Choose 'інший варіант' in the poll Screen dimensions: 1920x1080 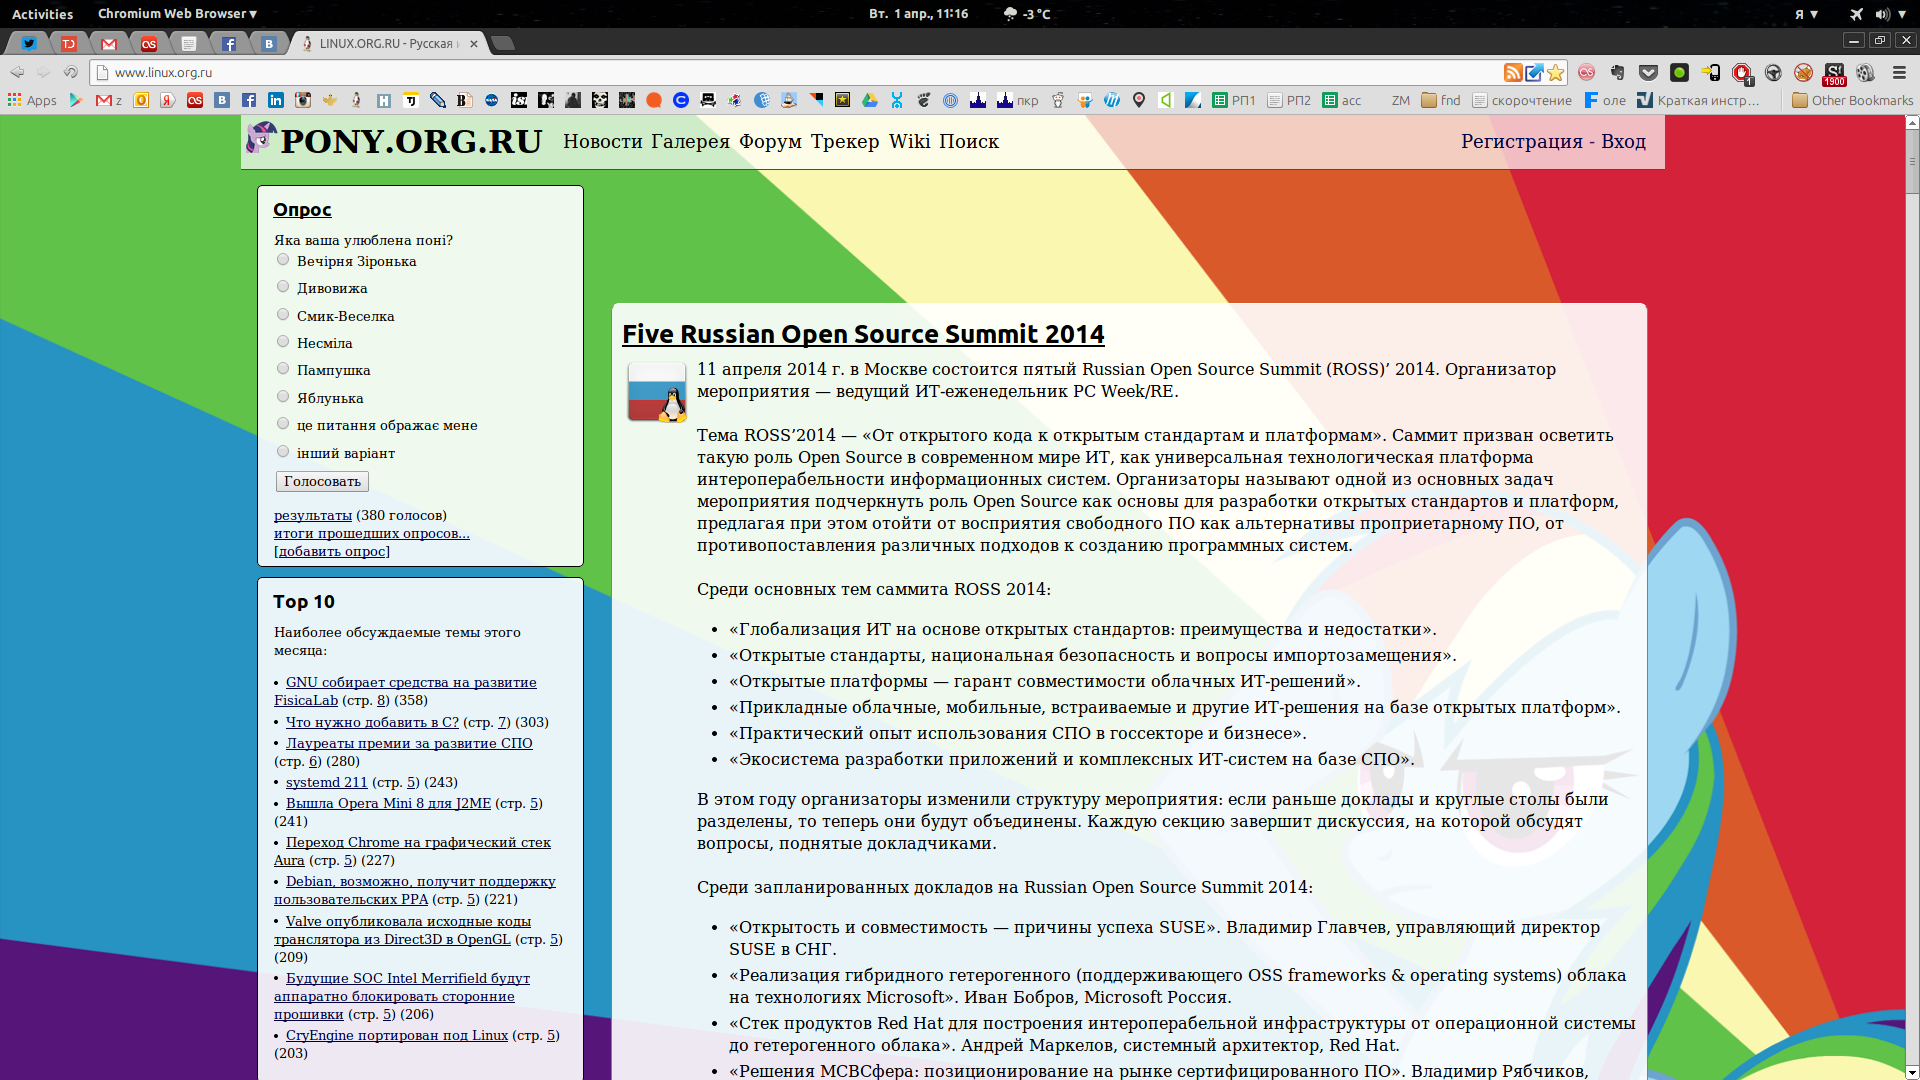pyautogui.click(x=283, y=452)
